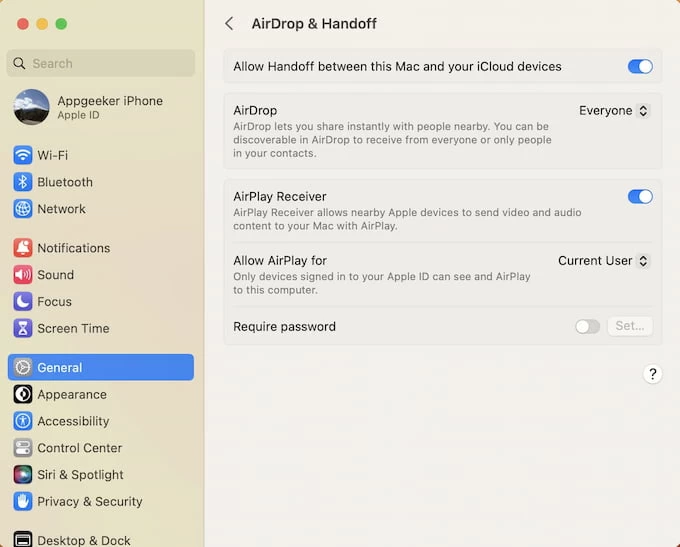Open Bluetooth settings label

pyautogui.click(x=65, y=182)
